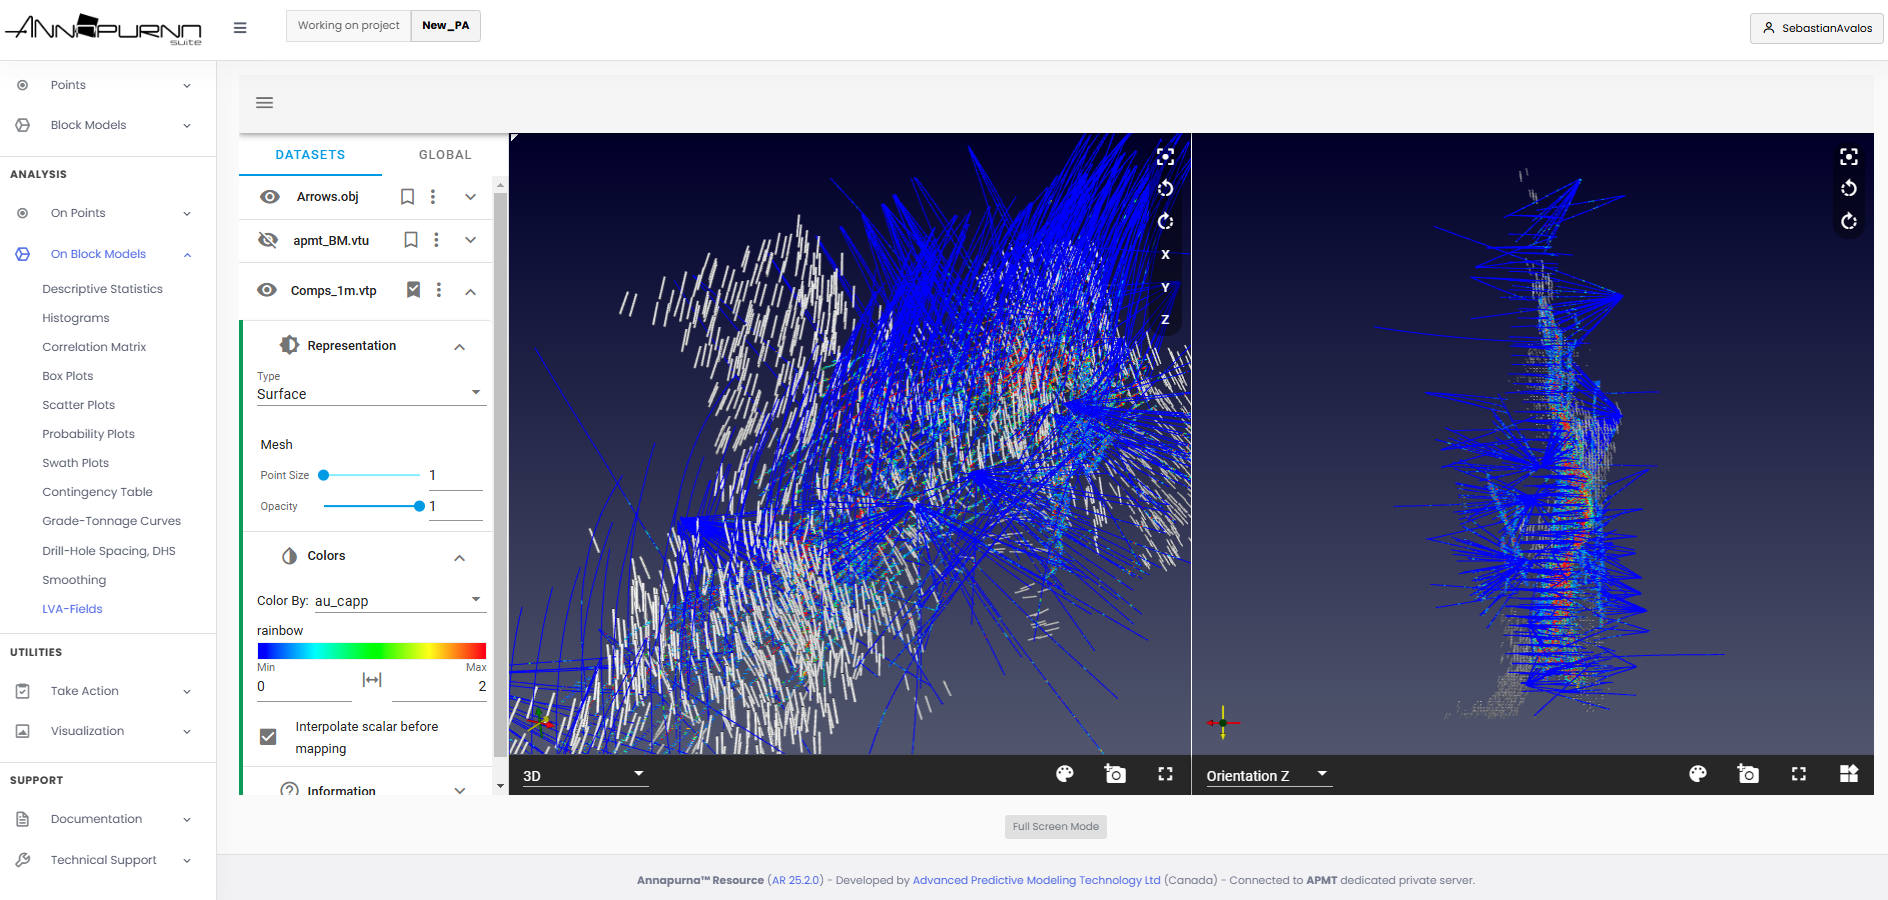Open more options for Arrows.obj
1888x900 pixels.
[433, 197]
